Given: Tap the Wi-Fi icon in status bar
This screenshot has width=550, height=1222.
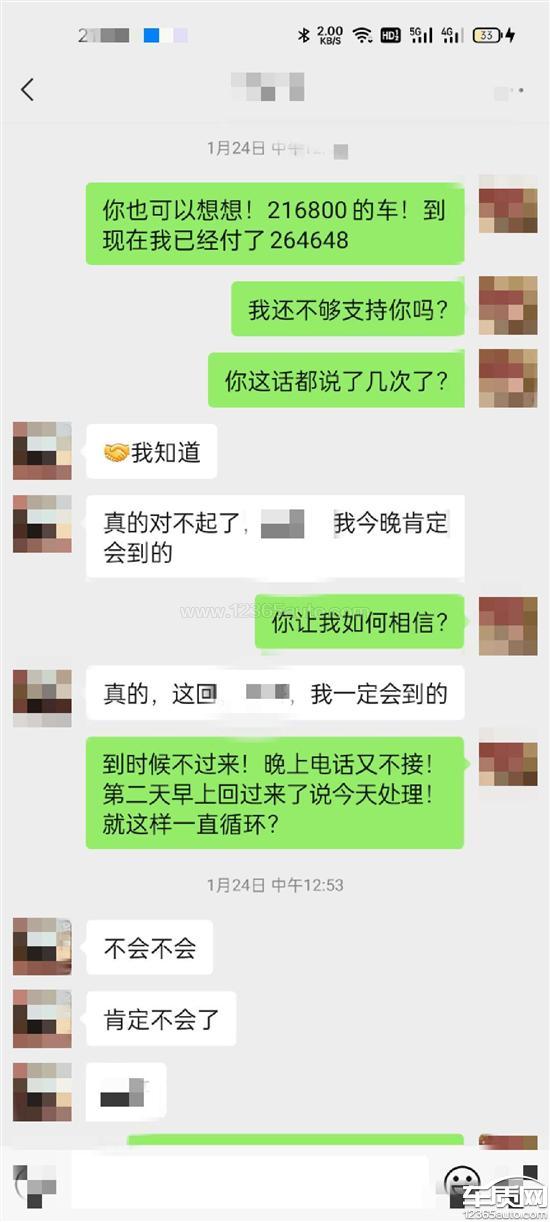Looking at the screenshot, I should click(x=362, y=35).
